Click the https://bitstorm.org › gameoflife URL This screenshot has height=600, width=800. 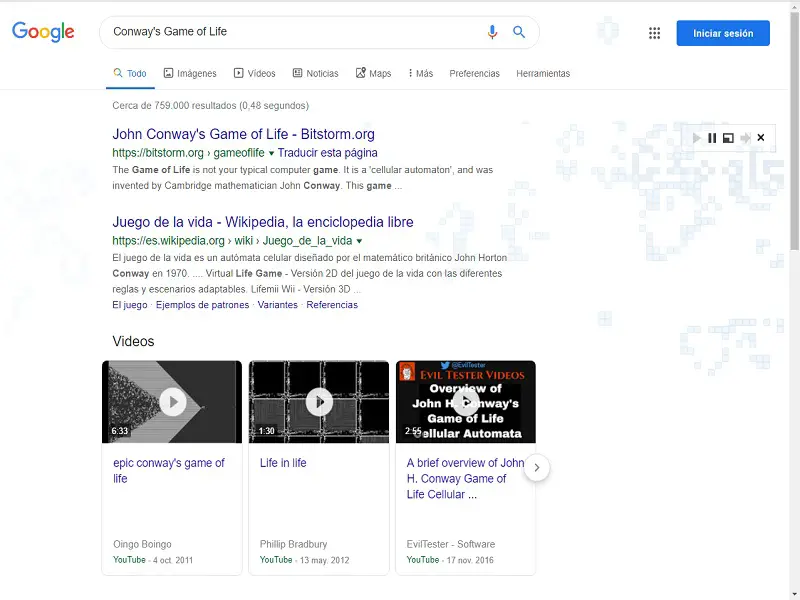188,153
